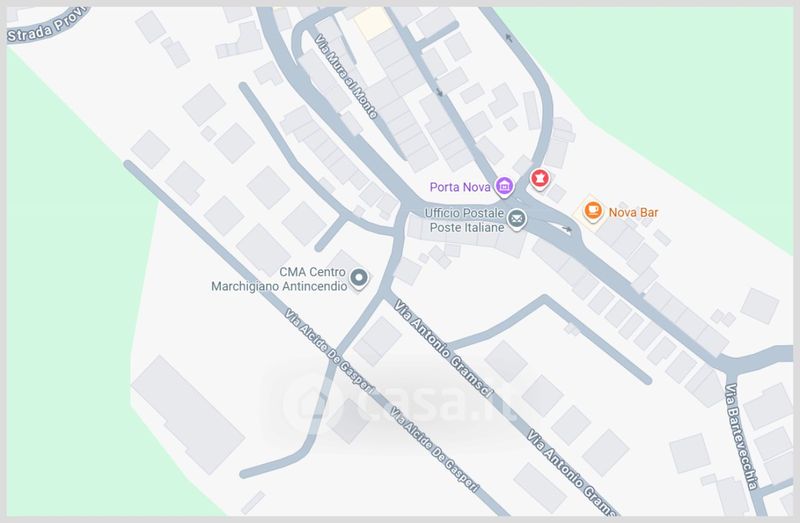Click the upper Via Antonio Gramsci label

click(443, 348)
